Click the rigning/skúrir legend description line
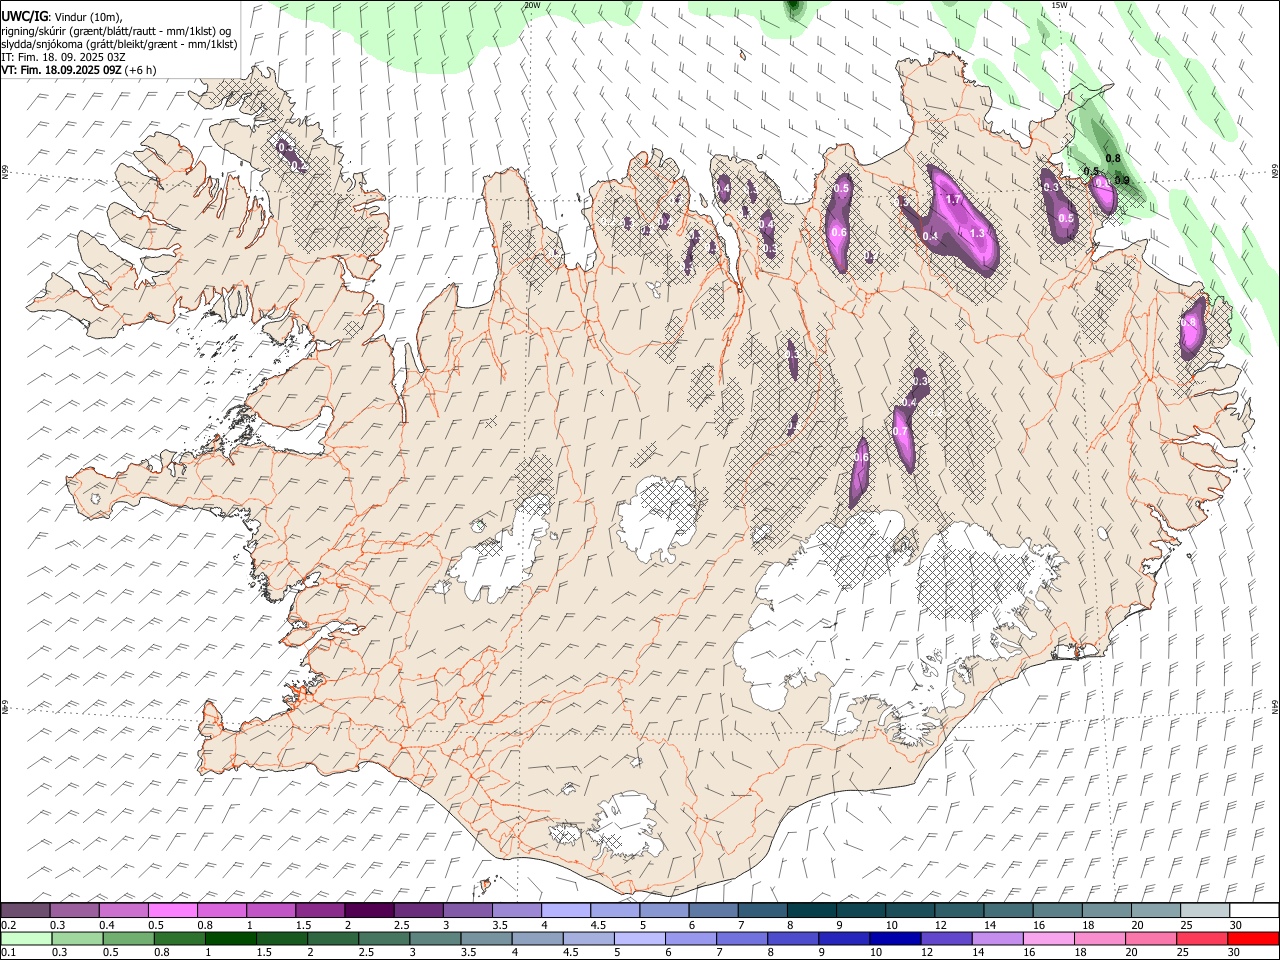 tap(116, 30)
